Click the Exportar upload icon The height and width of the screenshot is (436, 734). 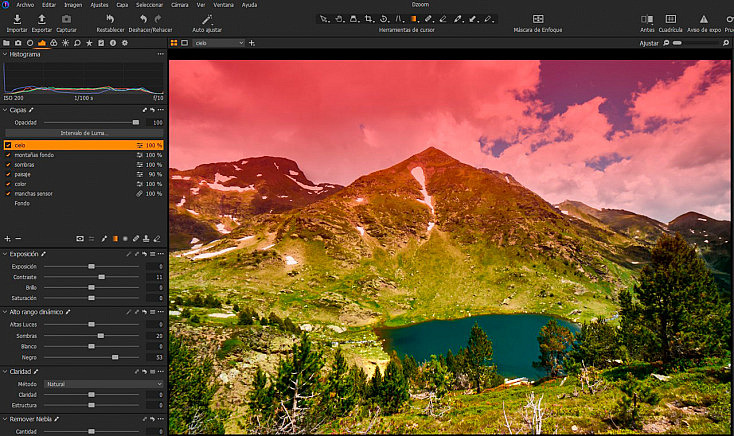pos(42,19)
